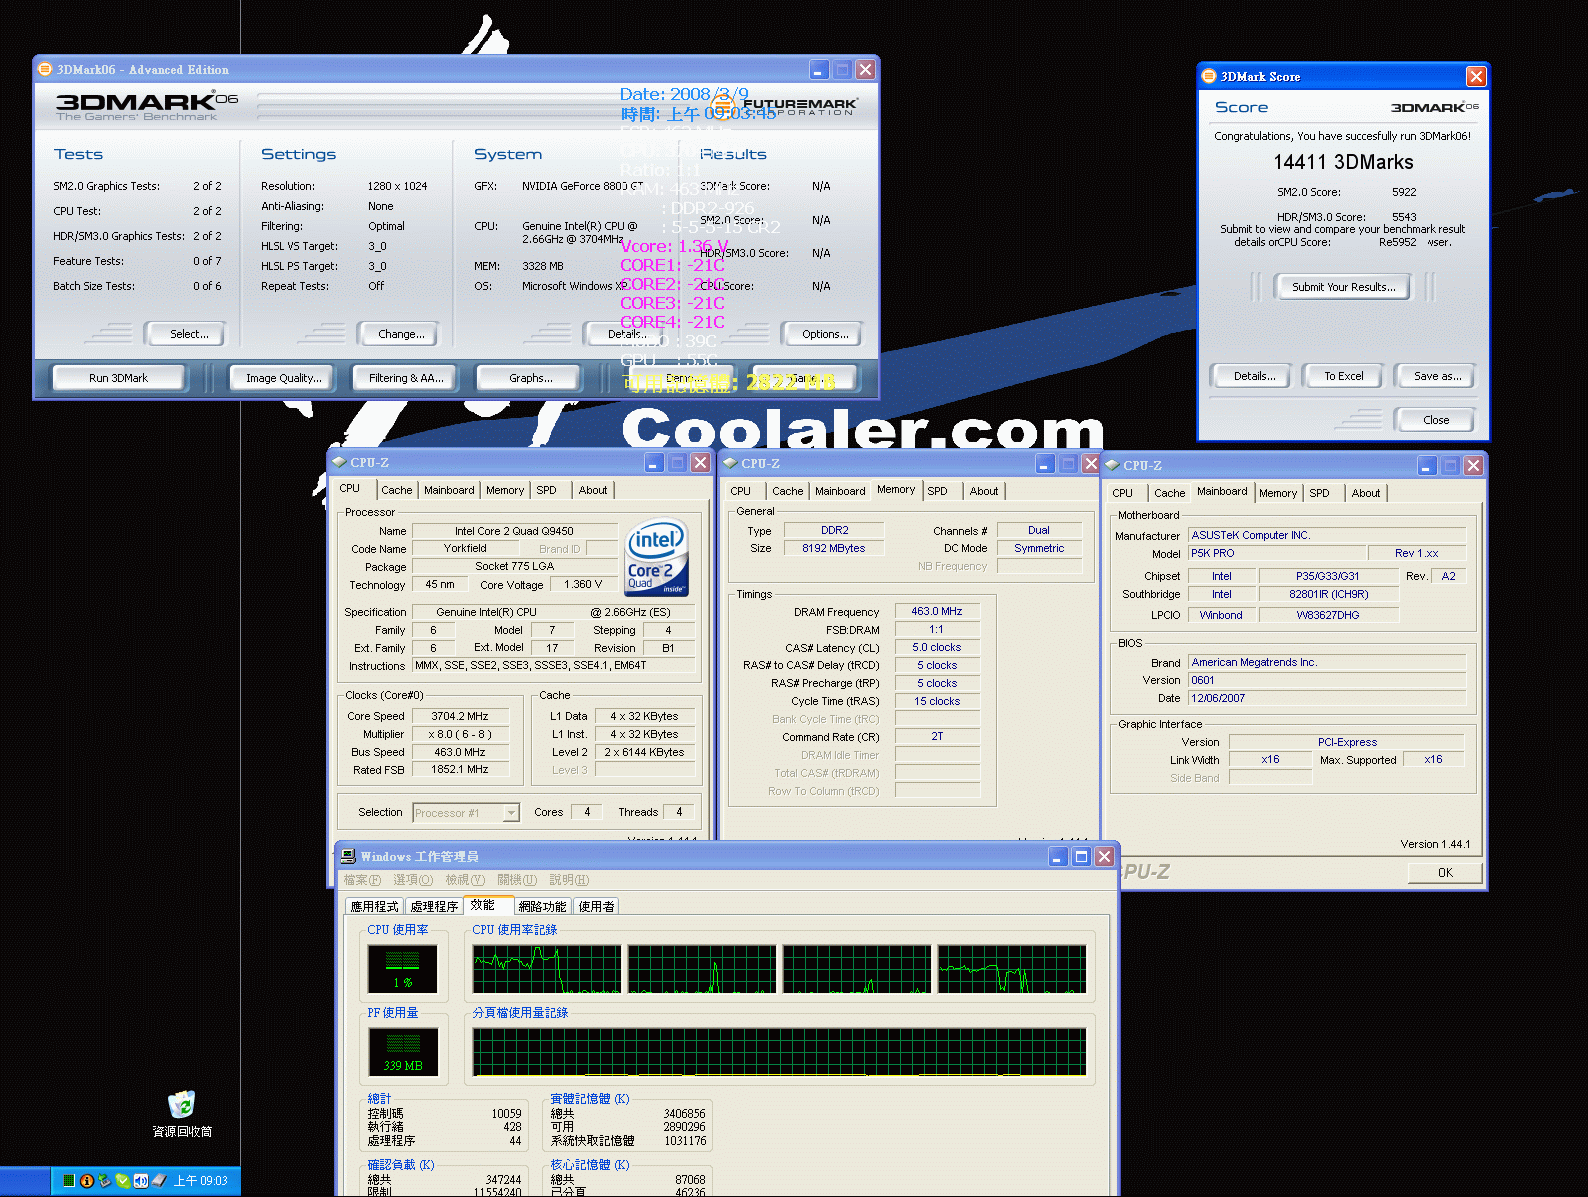Open 網路功能 tab in Task Manager

click(x=543, y=907)
